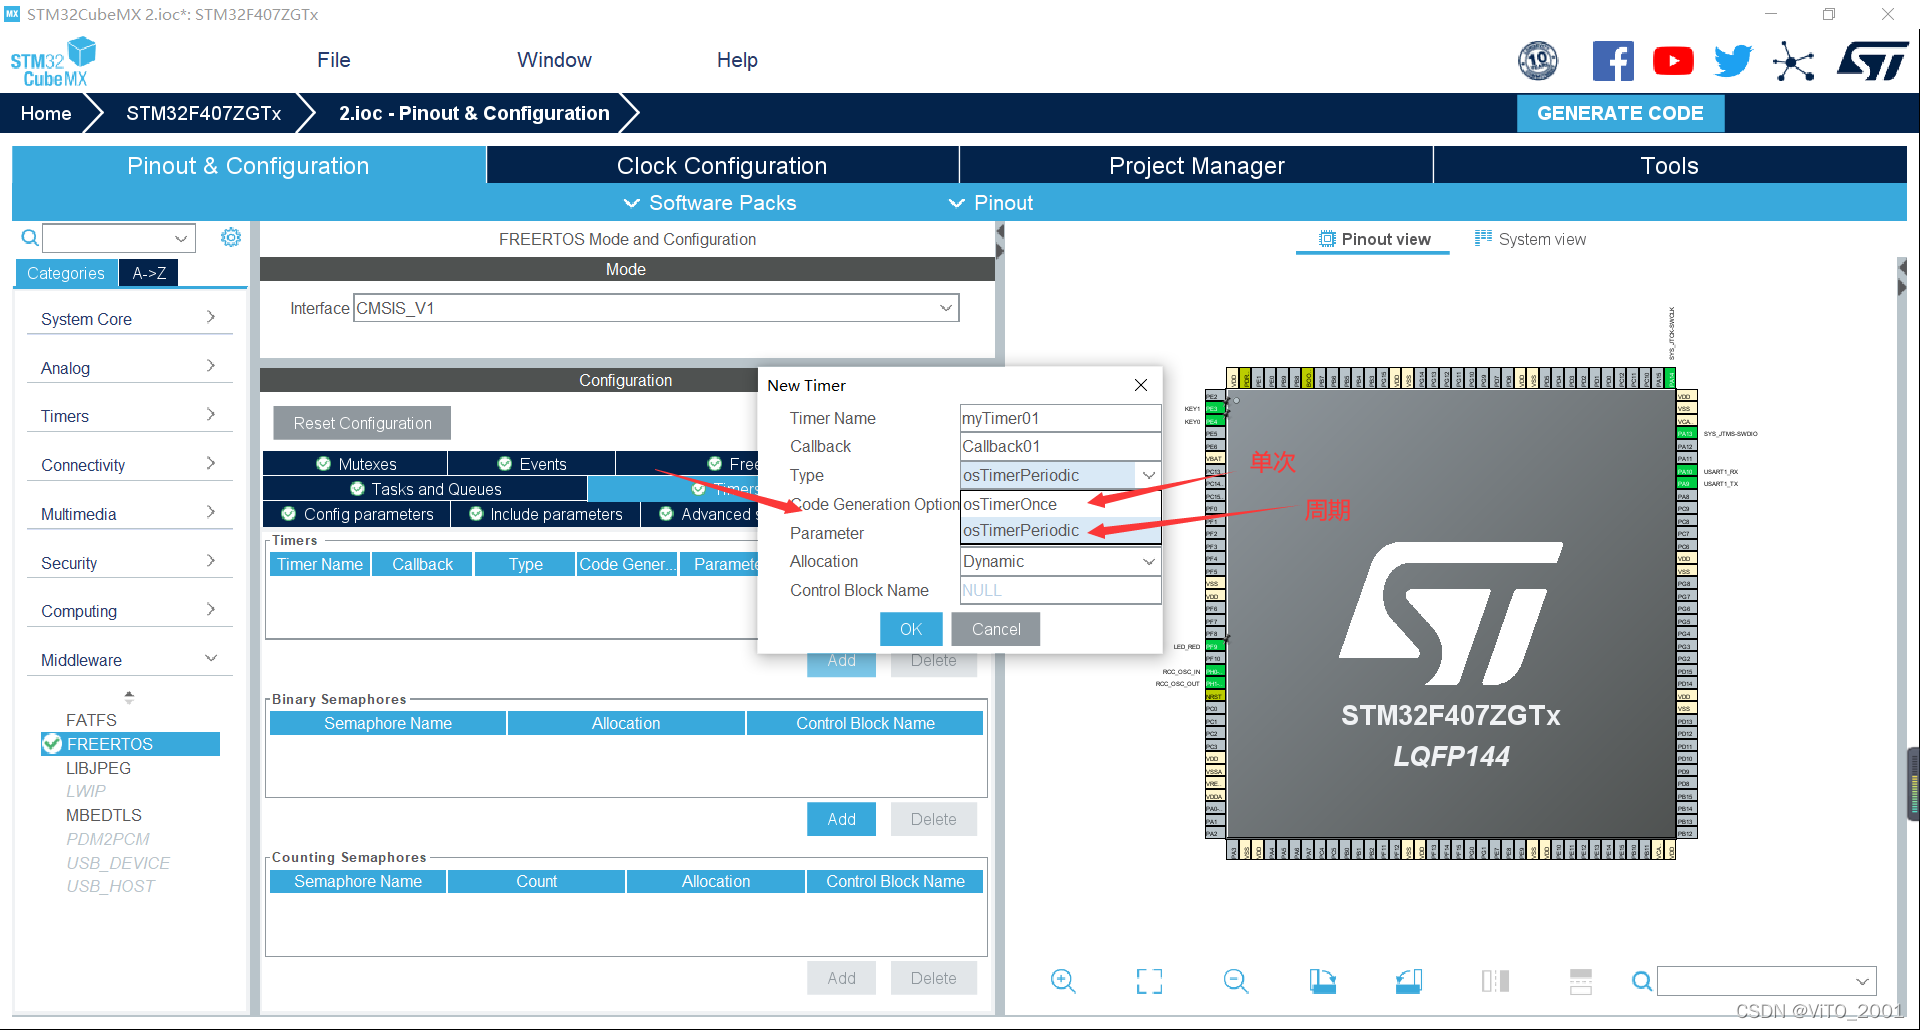
Task: Rotate the chip counter-clockwise icon
Action: coord(1409,981)
